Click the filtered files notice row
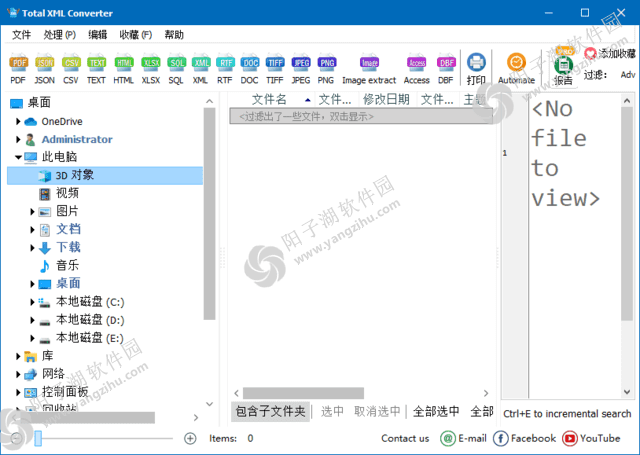This screenshot has width=640, height=455. pos(361,116)
